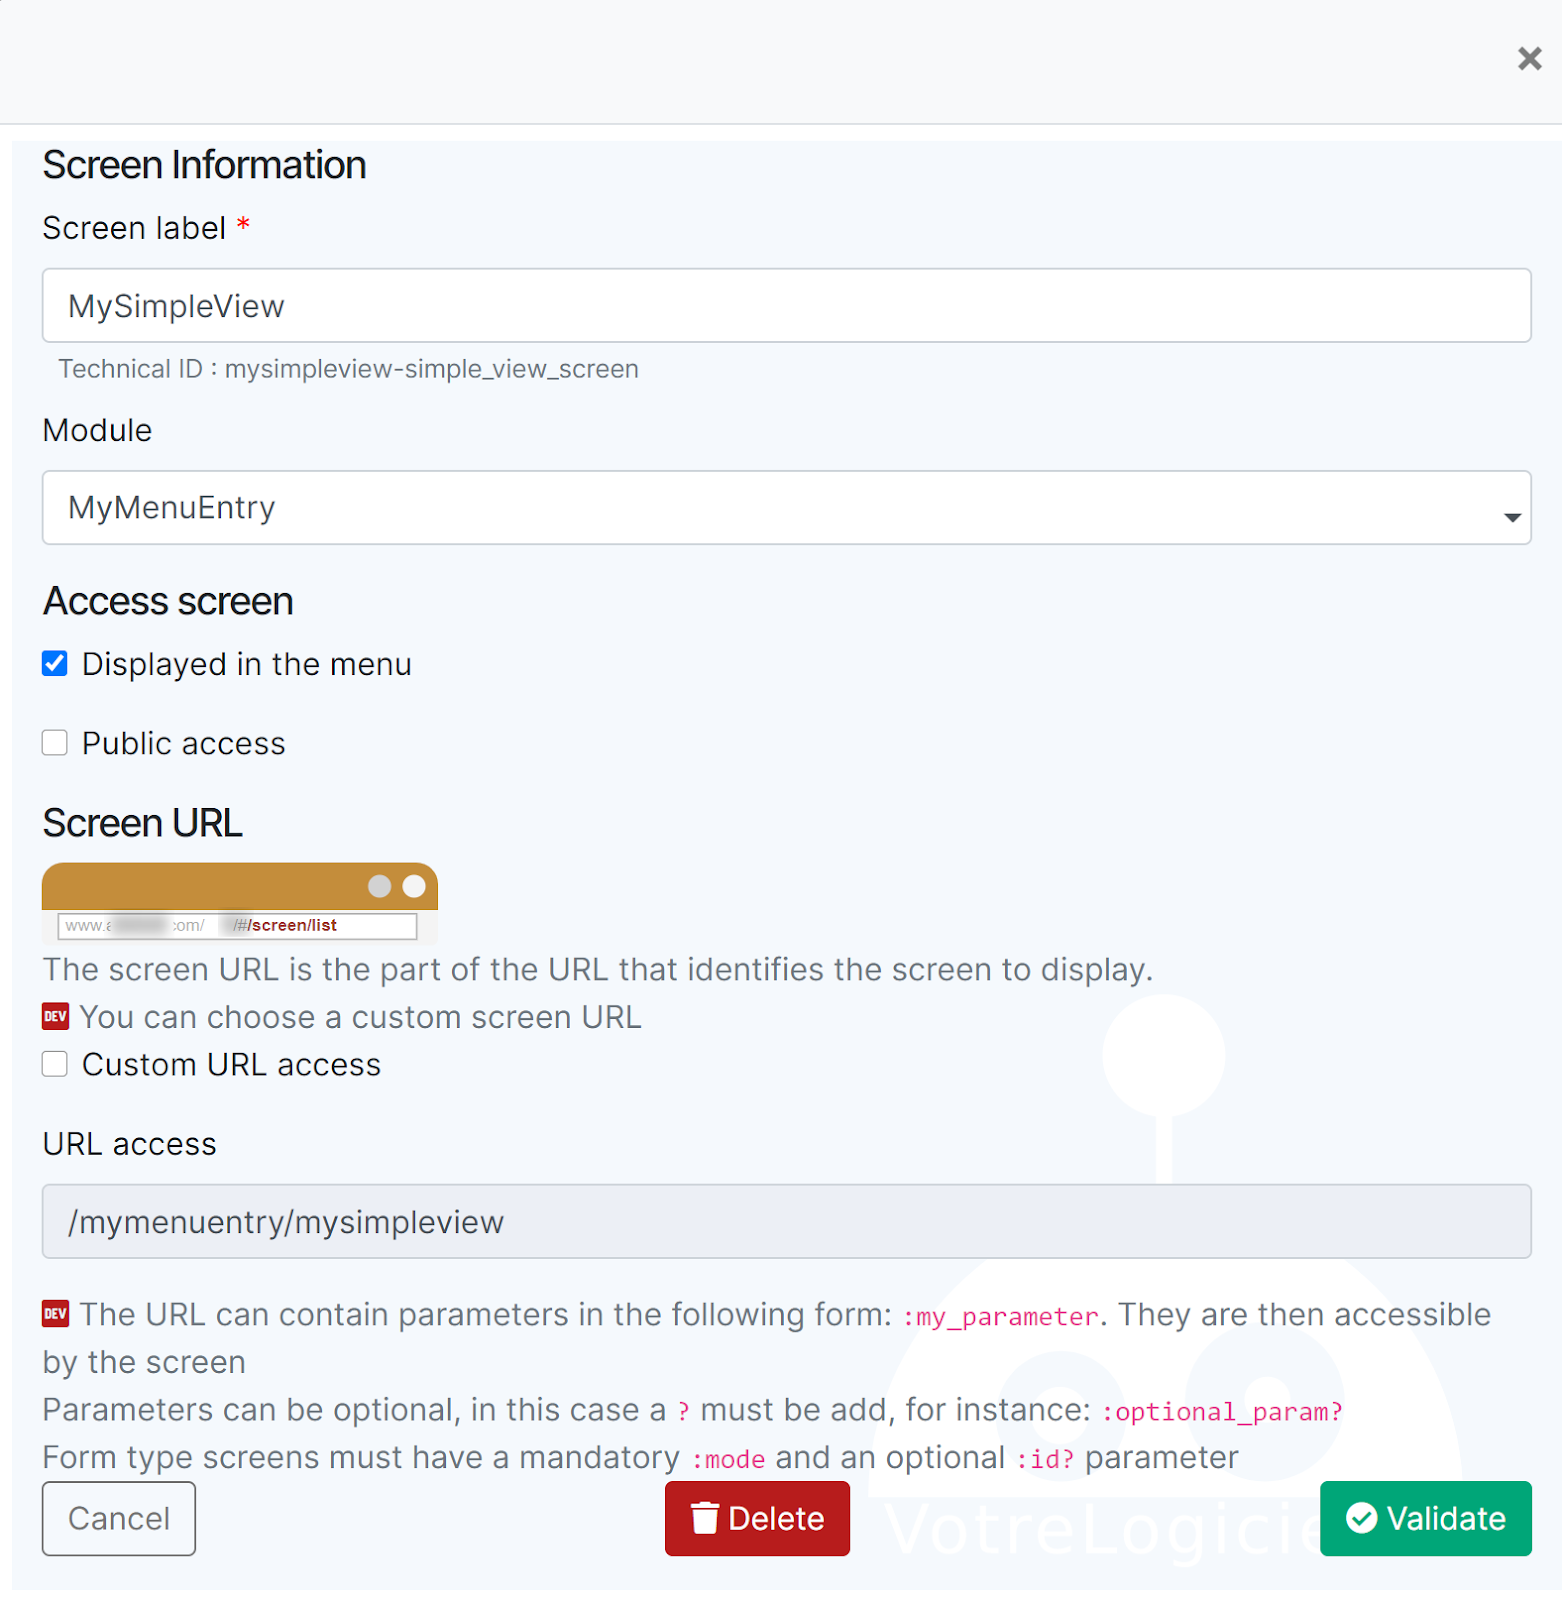The height and width of the screenshot is (1600, 1562).
Task: Click the :optional_param? code example
Action: (1221, 1411)
